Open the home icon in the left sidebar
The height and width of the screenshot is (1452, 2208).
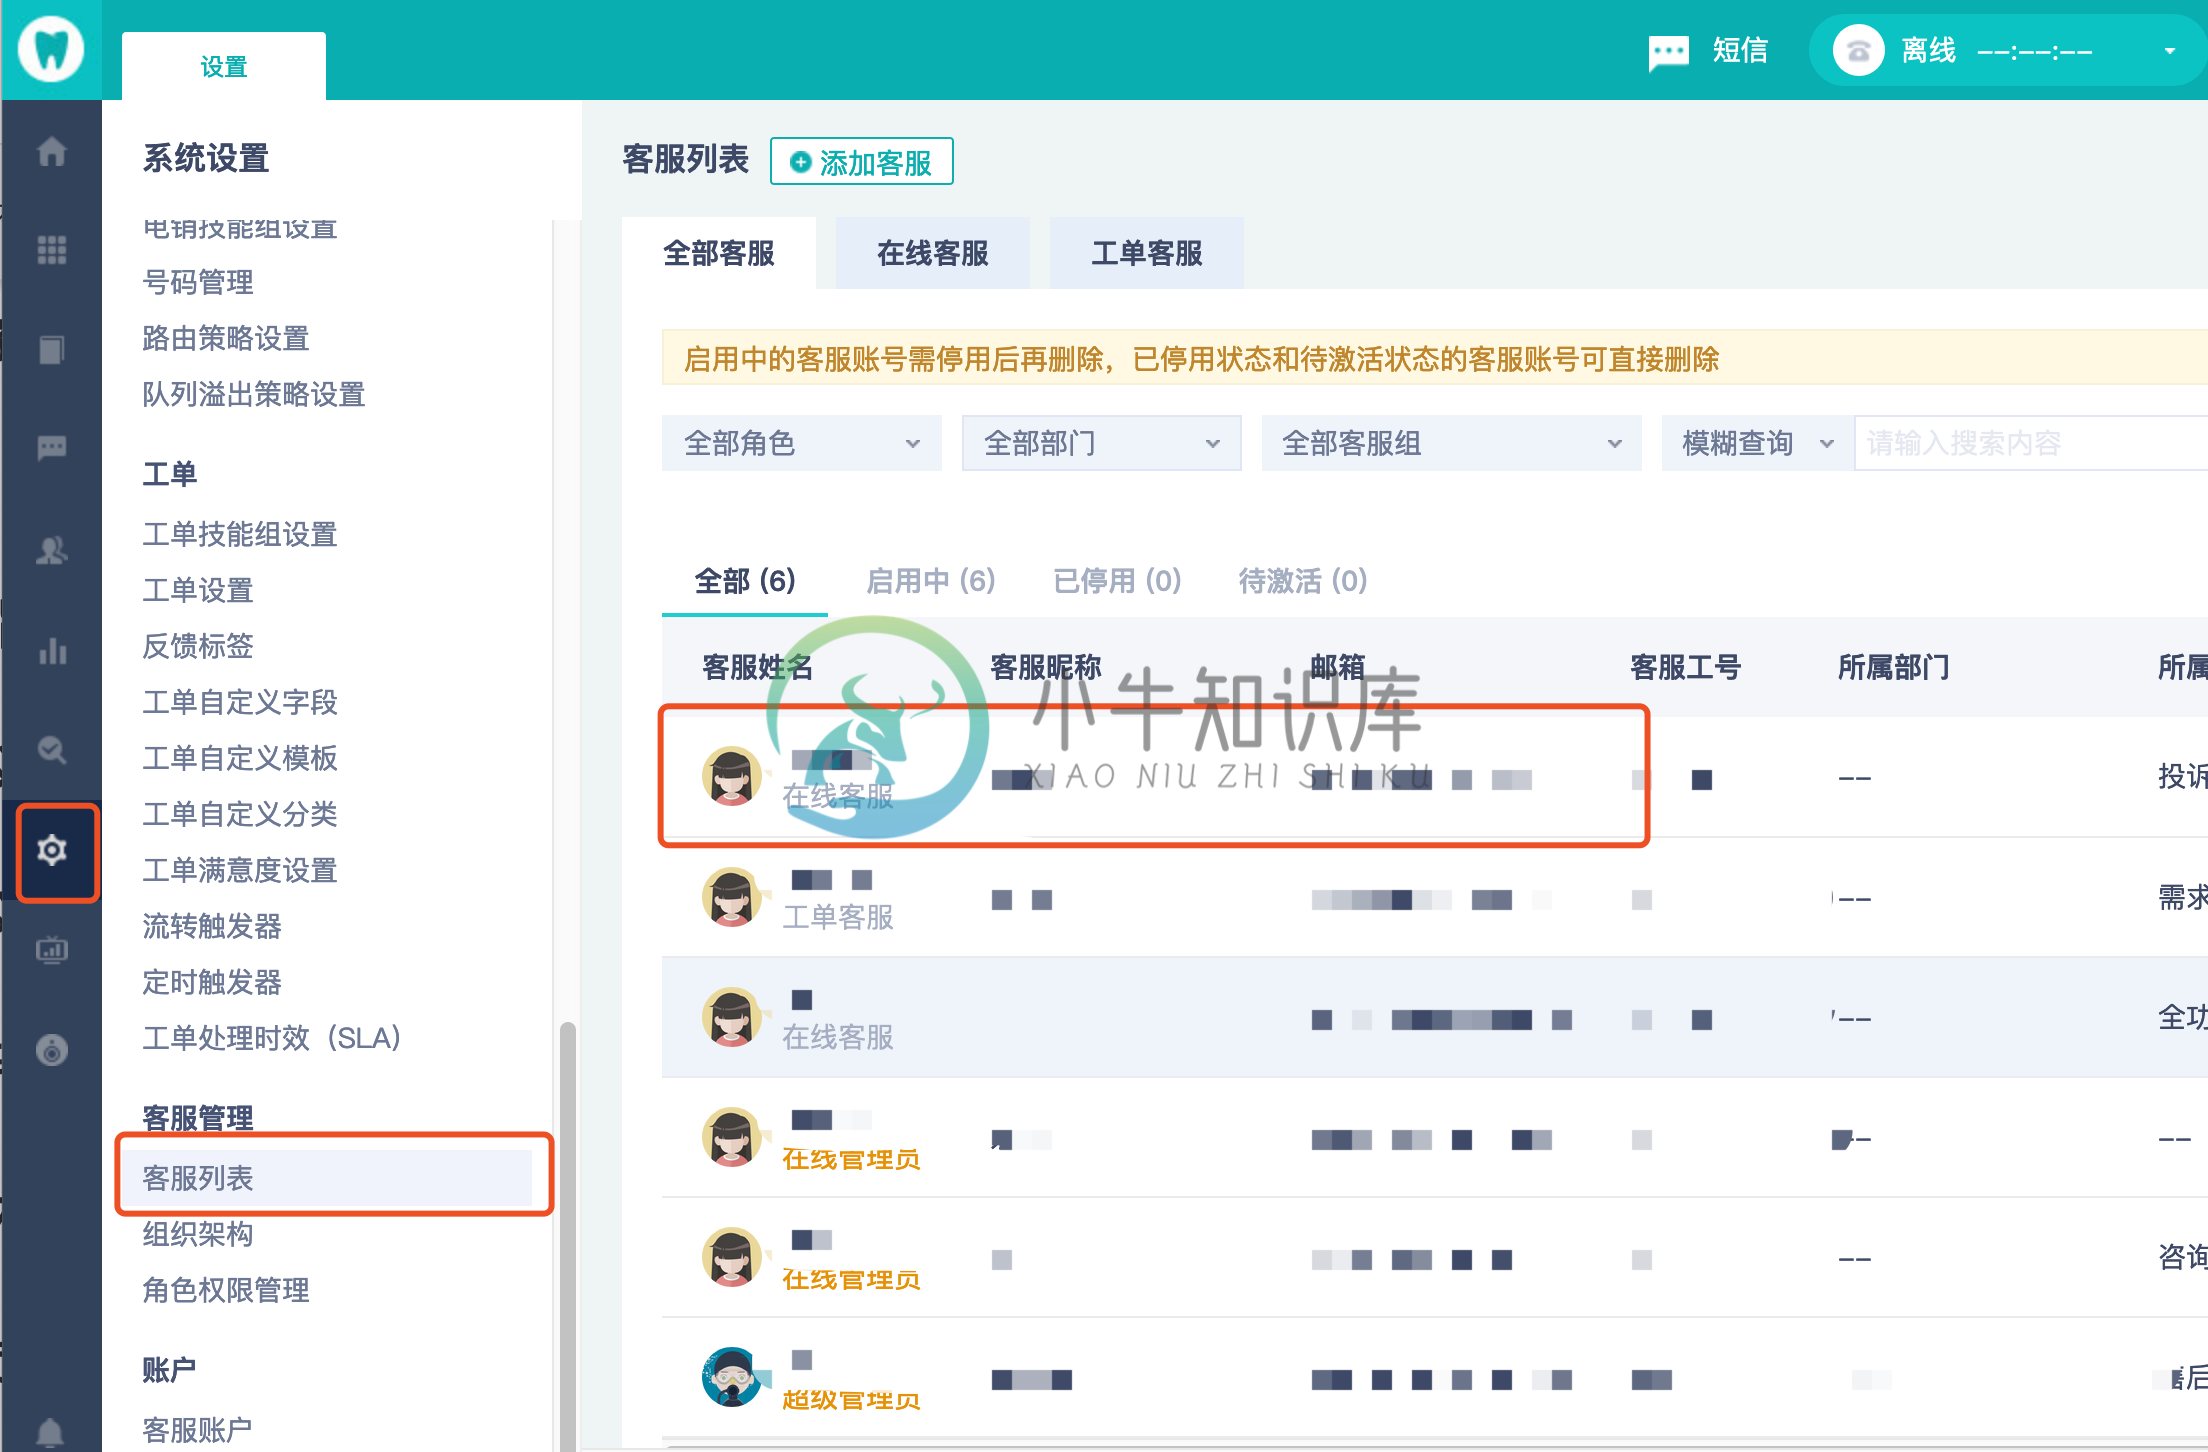[x=51, y=151]
